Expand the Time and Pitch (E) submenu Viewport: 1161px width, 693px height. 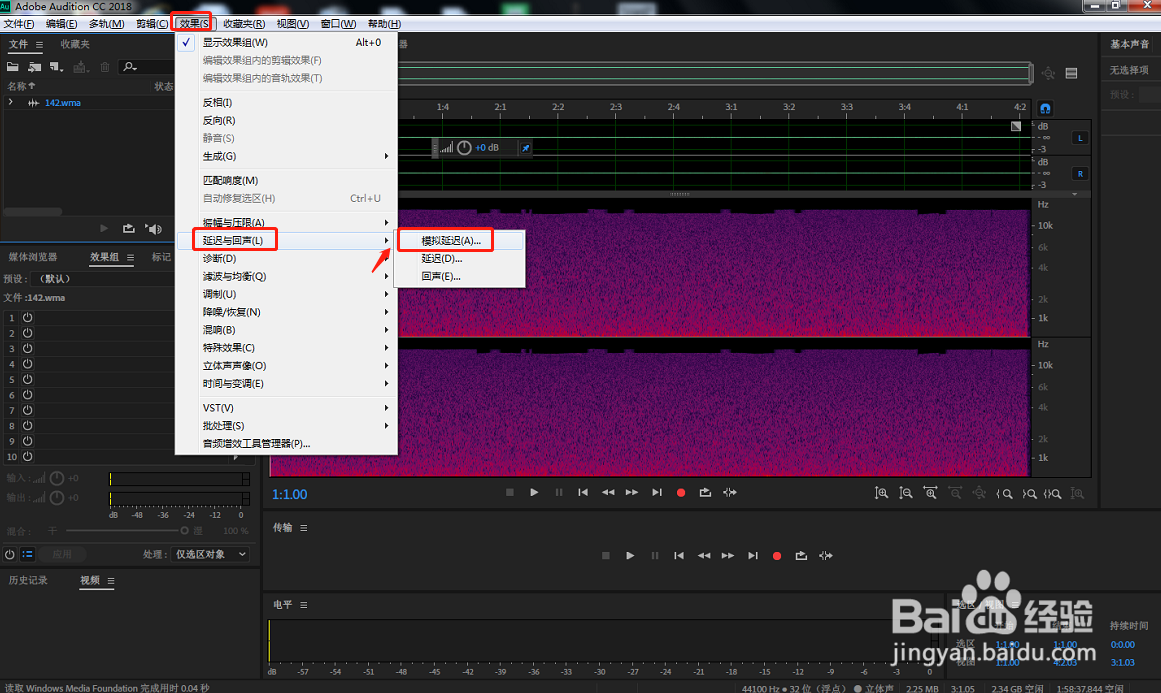click(x=286, y=384)
